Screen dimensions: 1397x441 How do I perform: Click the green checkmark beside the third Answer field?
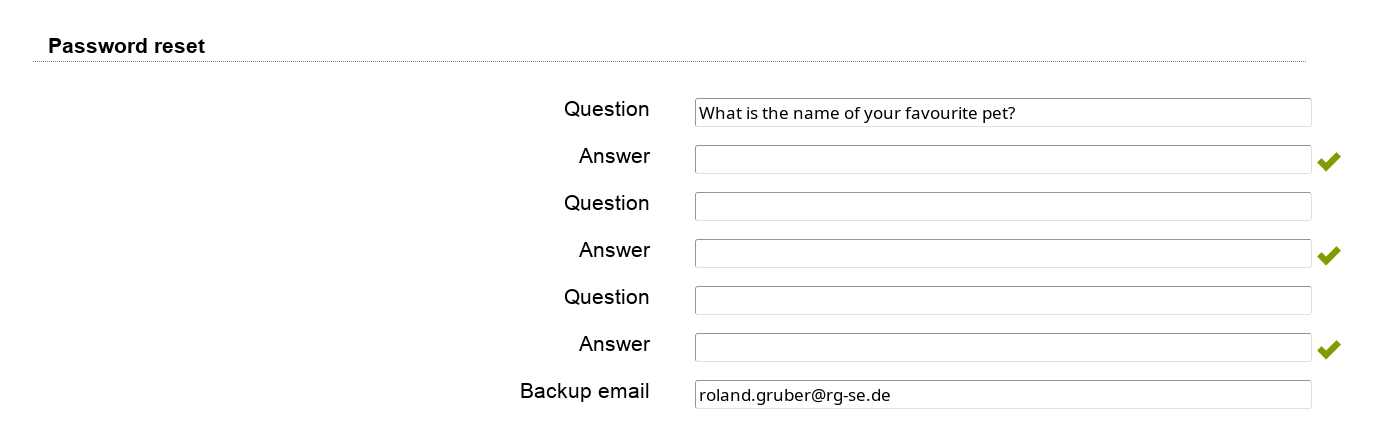click(x=1328, y=349)
